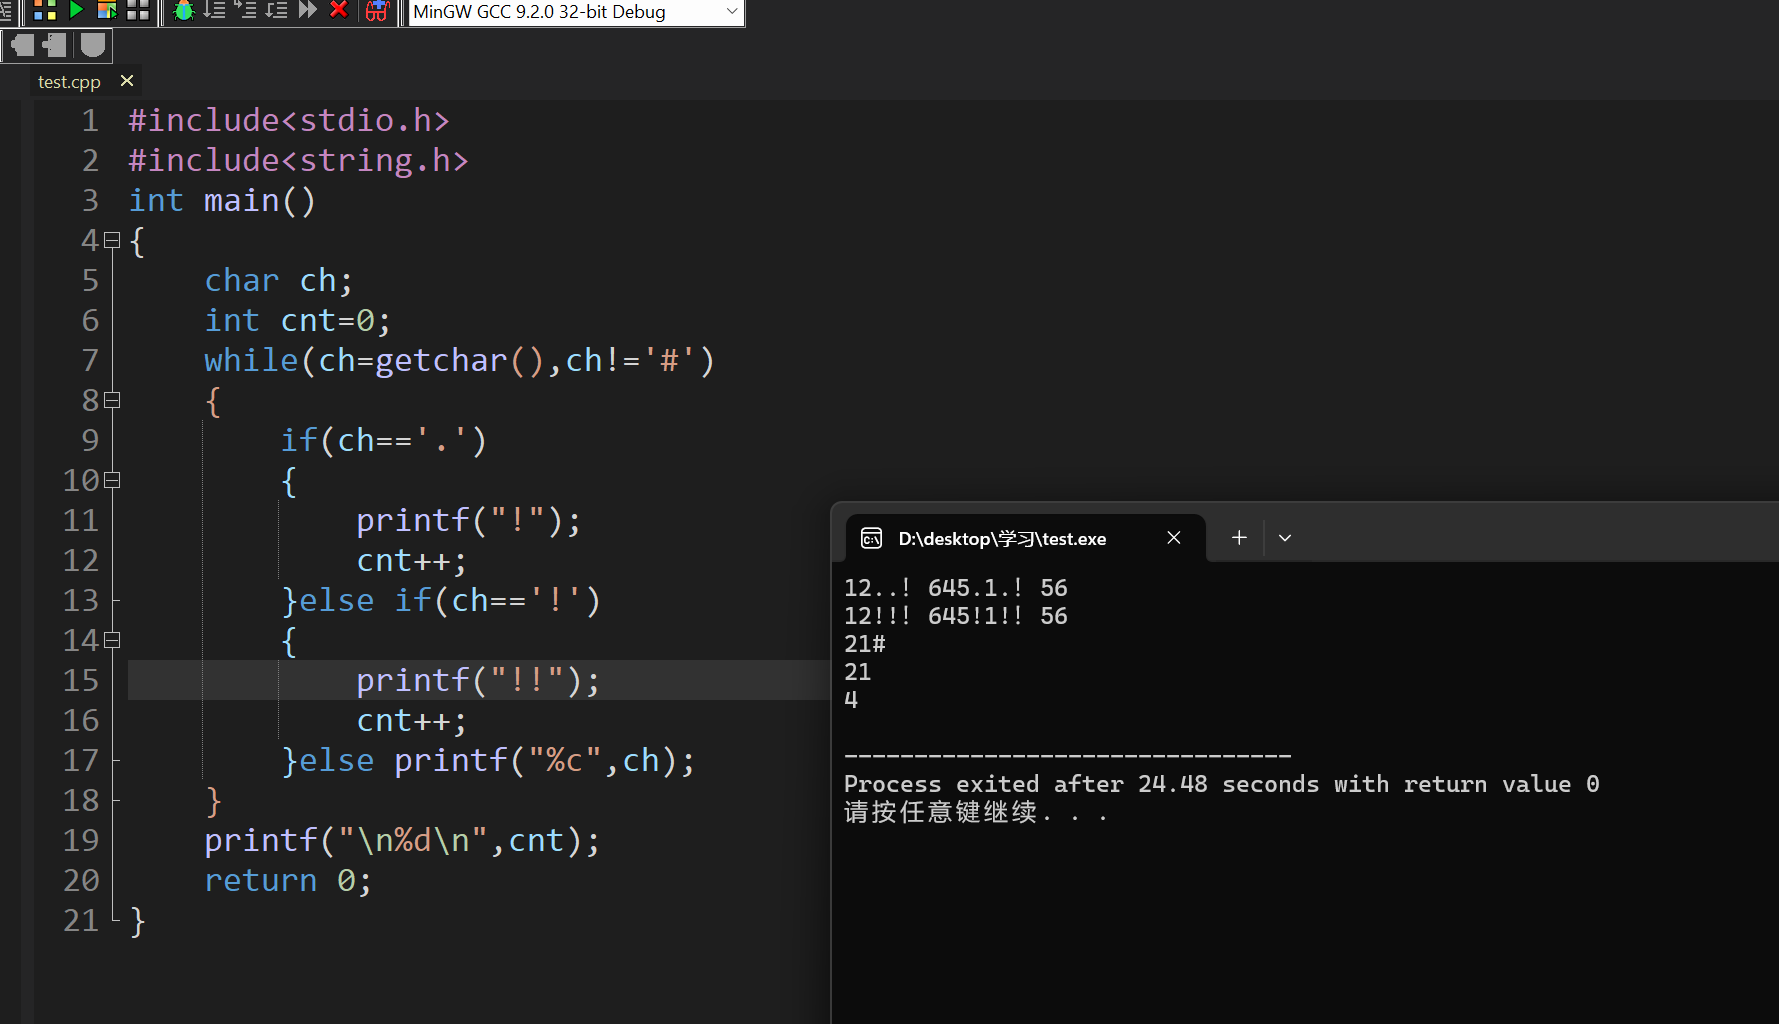Click the cnt++; statement on line 12
The image size is (1779, 1024).
pos(412,560)
